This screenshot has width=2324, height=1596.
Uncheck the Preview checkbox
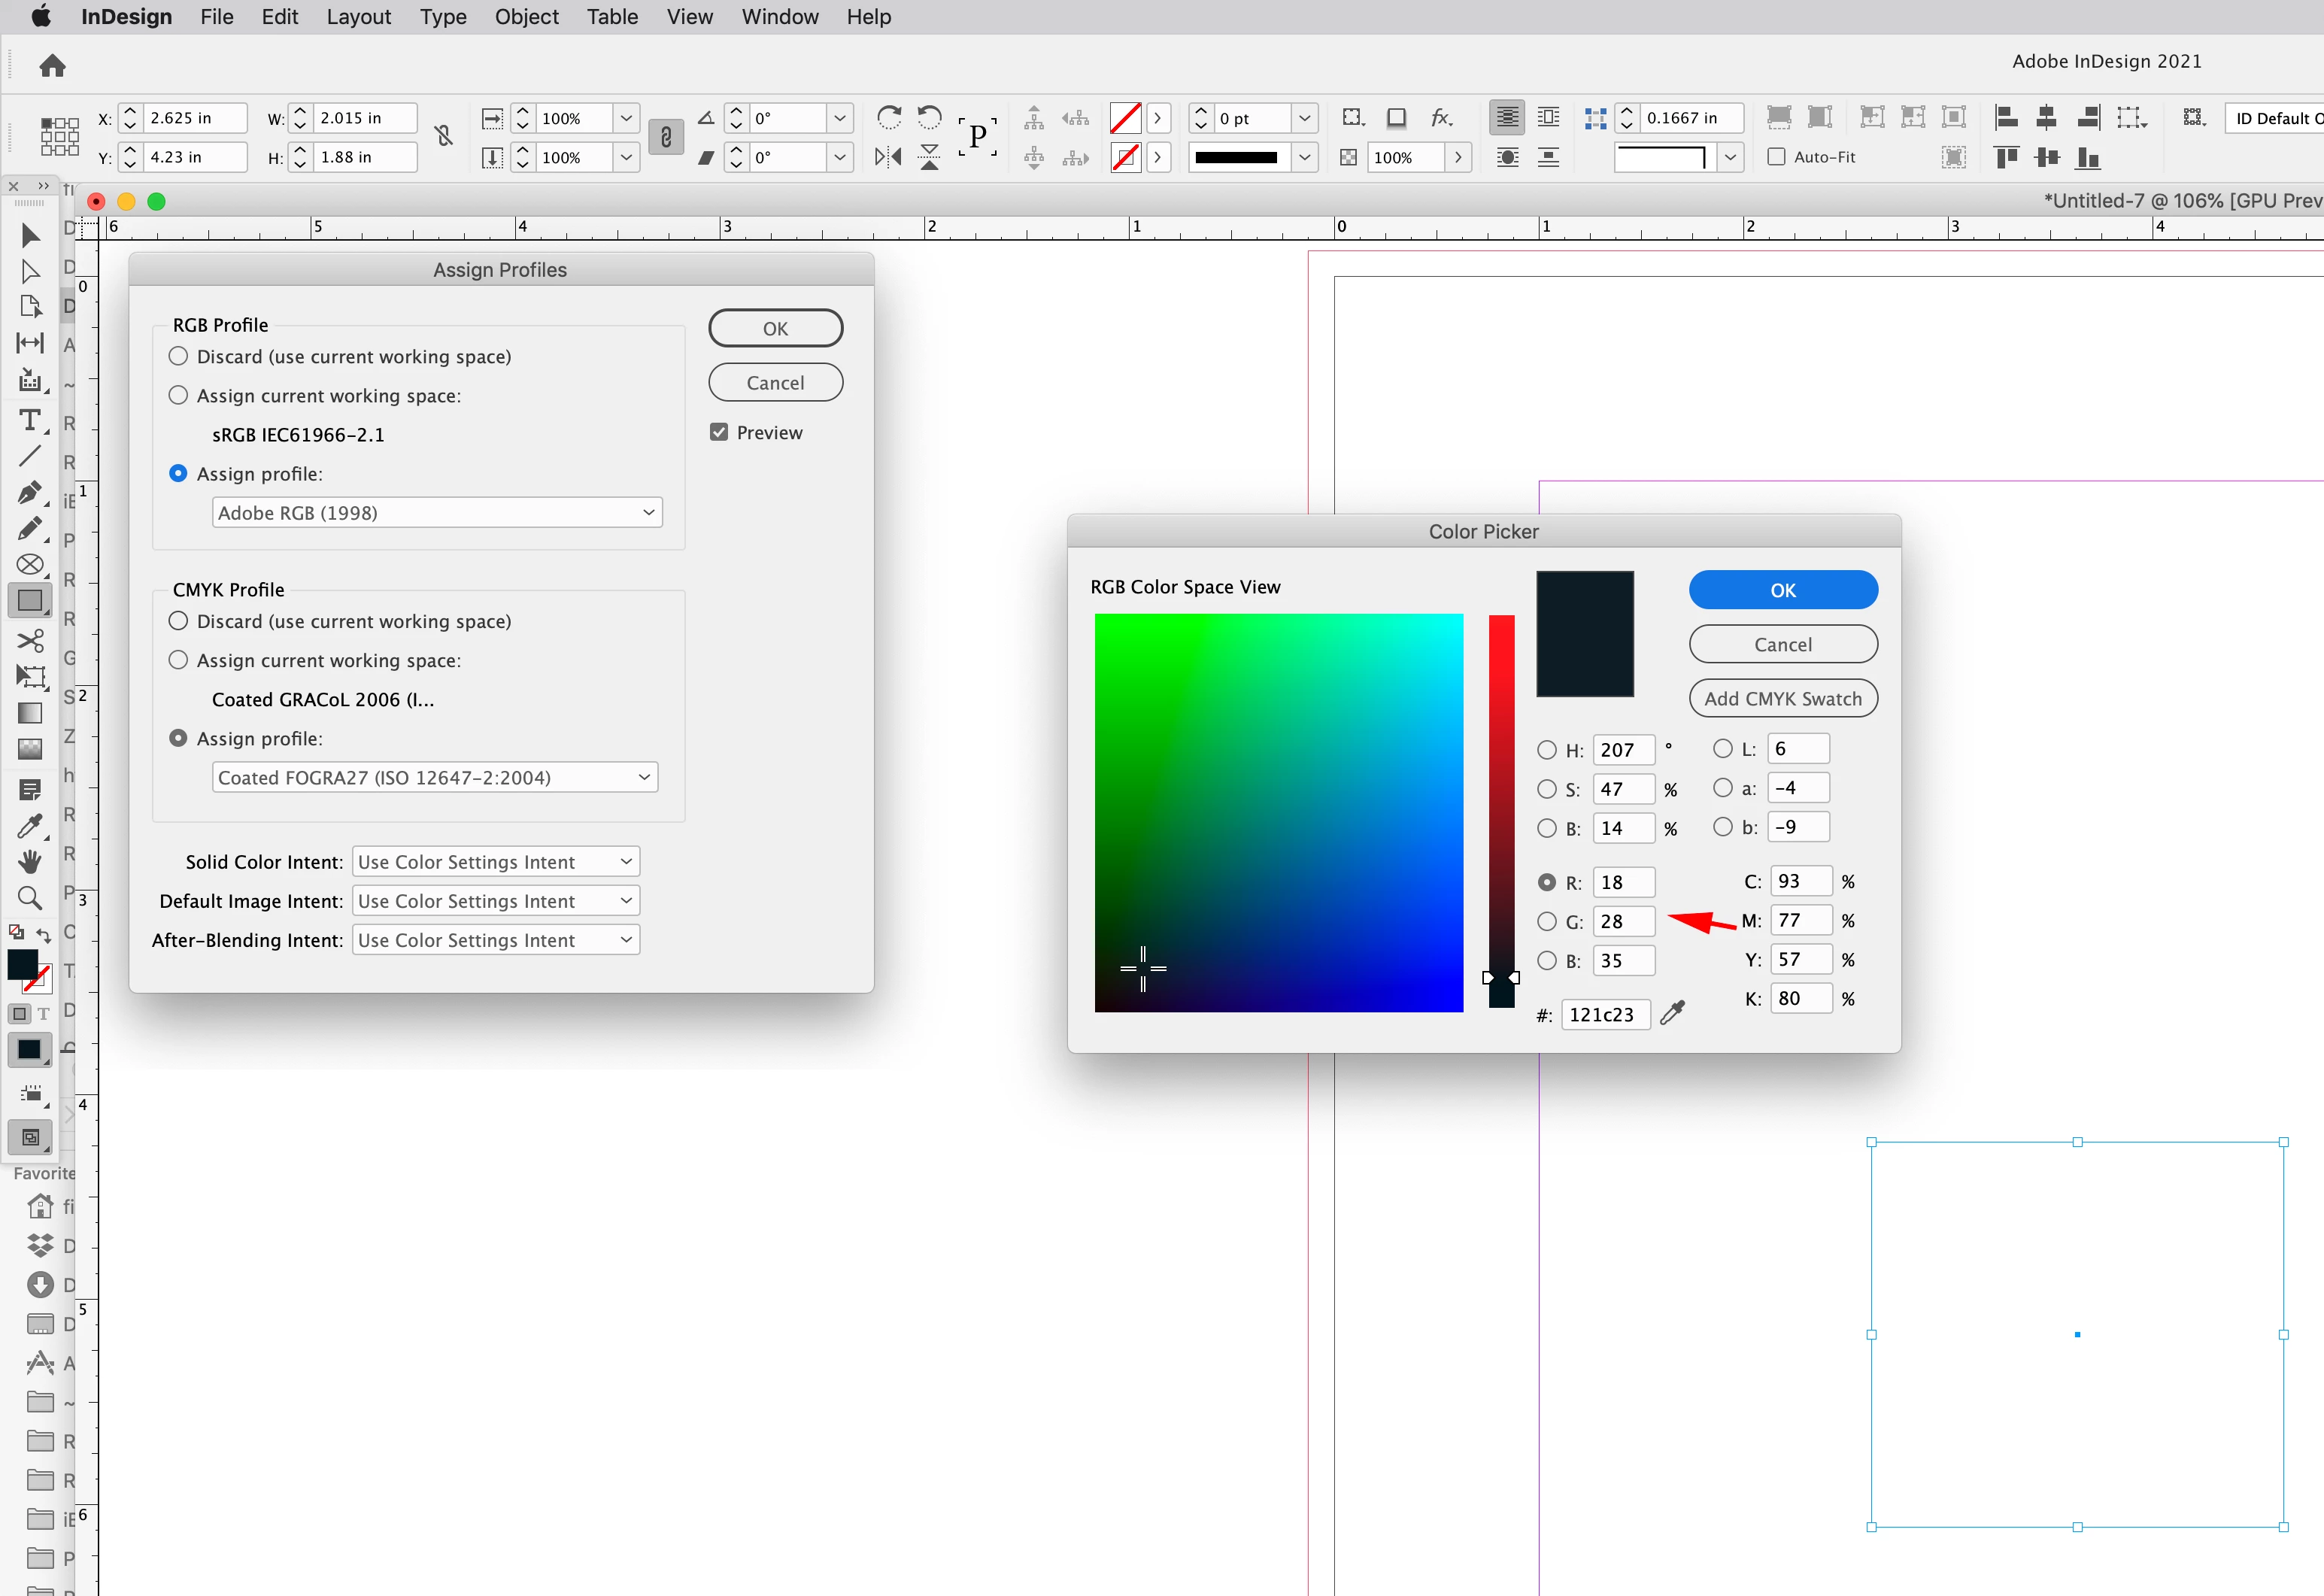[719, 432]
